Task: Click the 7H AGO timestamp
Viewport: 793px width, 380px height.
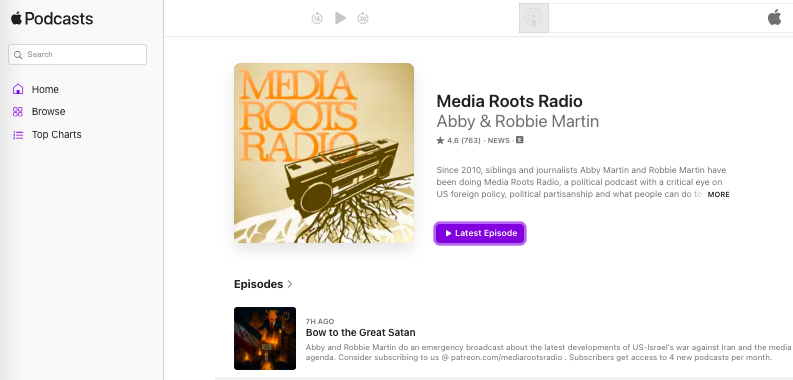Action: (320, 321)
